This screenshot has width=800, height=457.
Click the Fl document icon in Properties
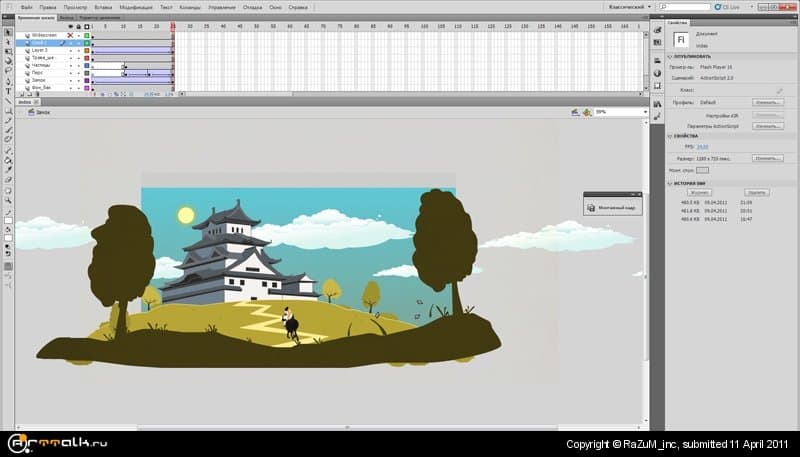pos(681,39)
